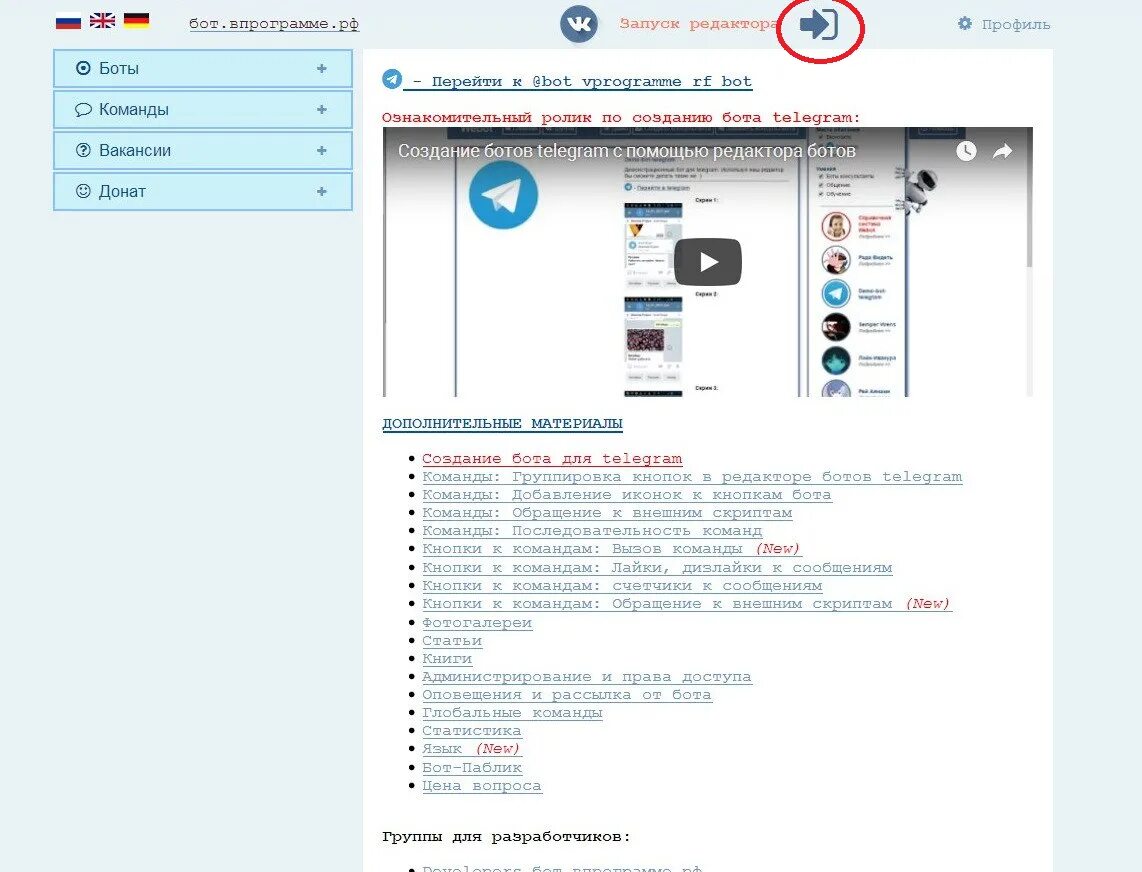Expand the Команды section plus

click(321, 109)
